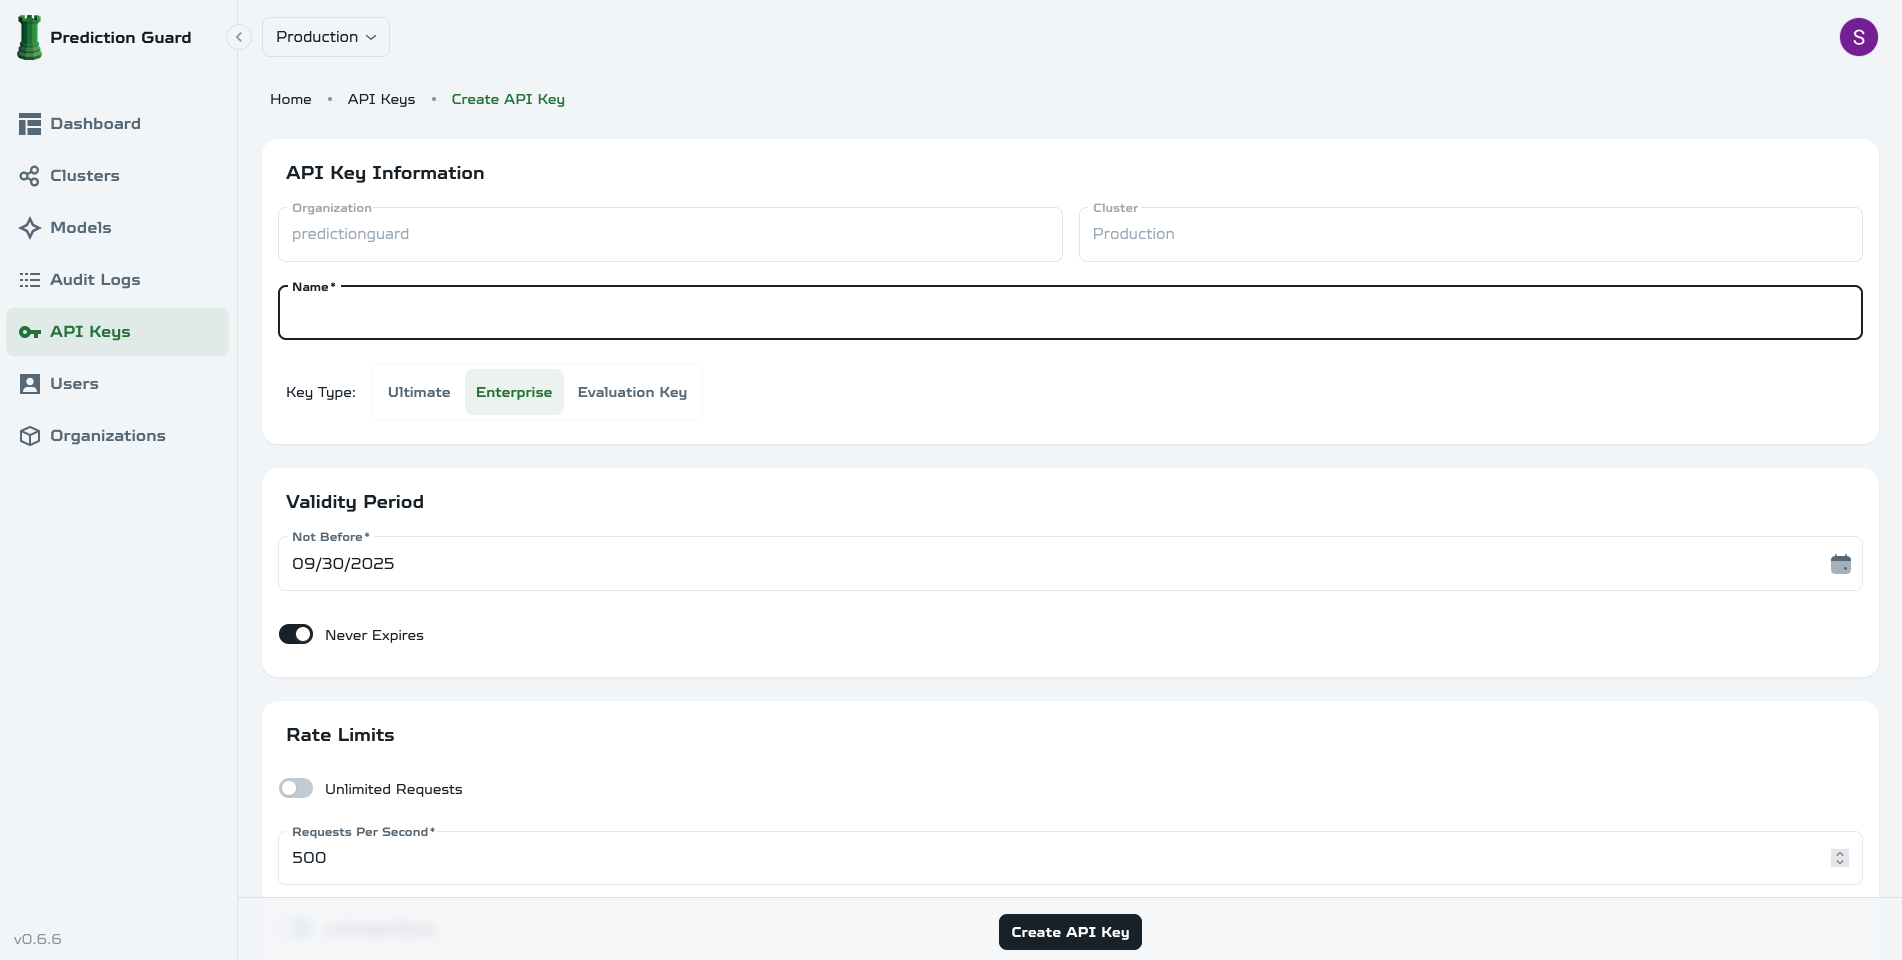
Task: Open the calendar picker for Not Before
Action: coord(1841,563)
